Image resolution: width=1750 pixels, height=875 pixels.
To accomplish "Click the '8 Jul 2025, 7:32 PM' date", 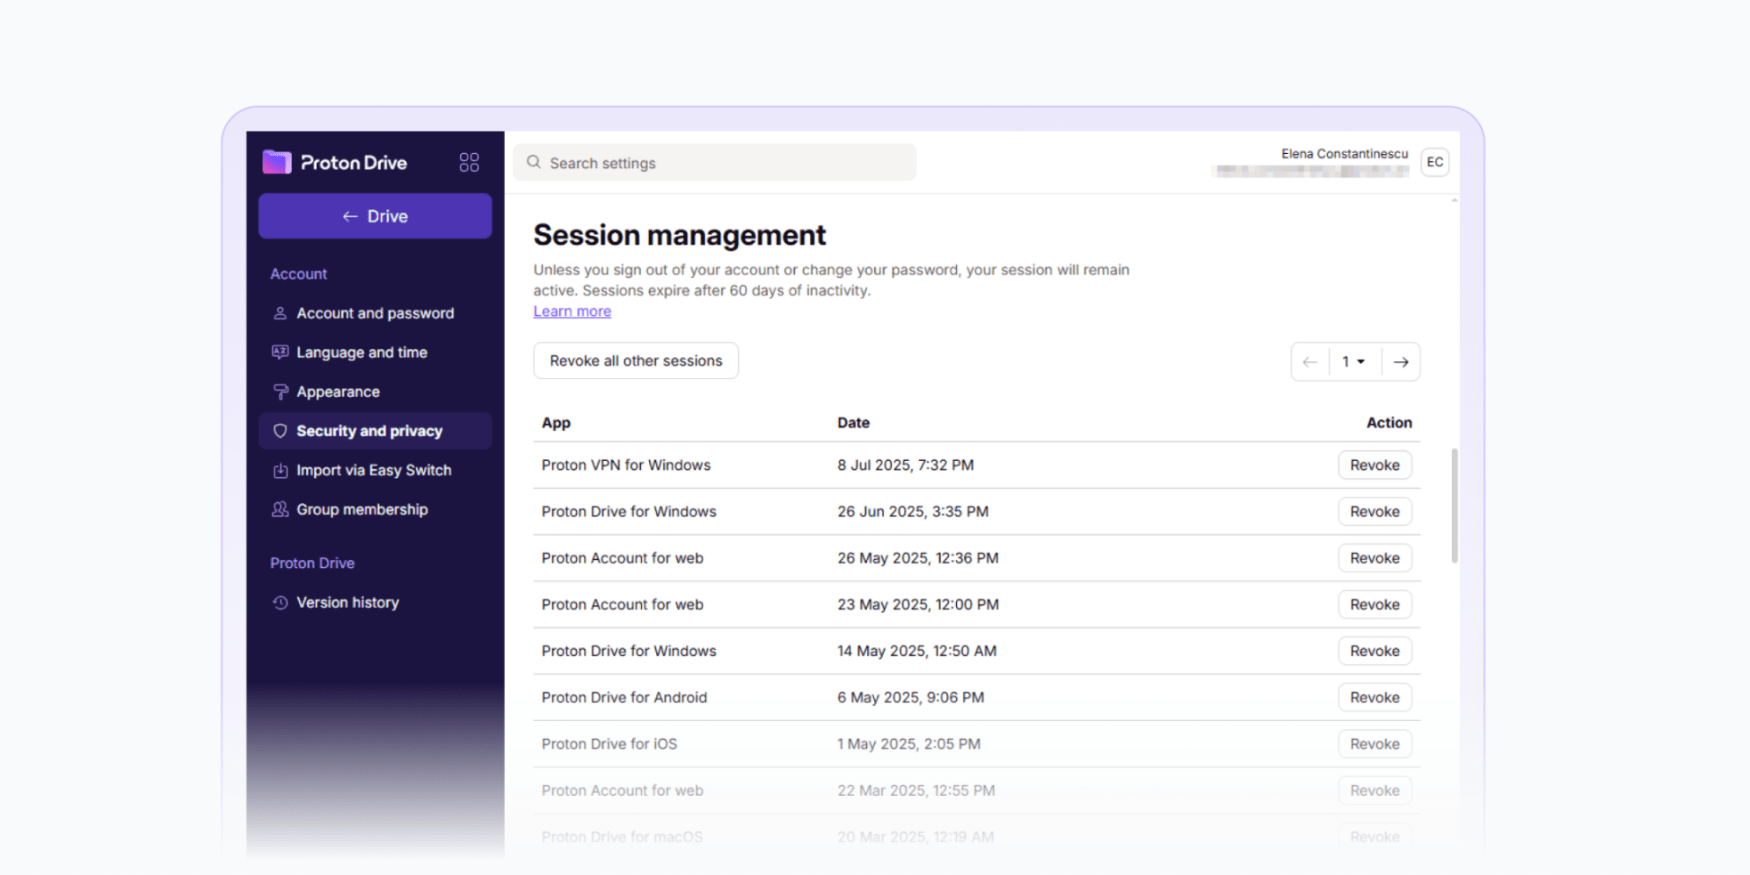I will tap(906, 465).
